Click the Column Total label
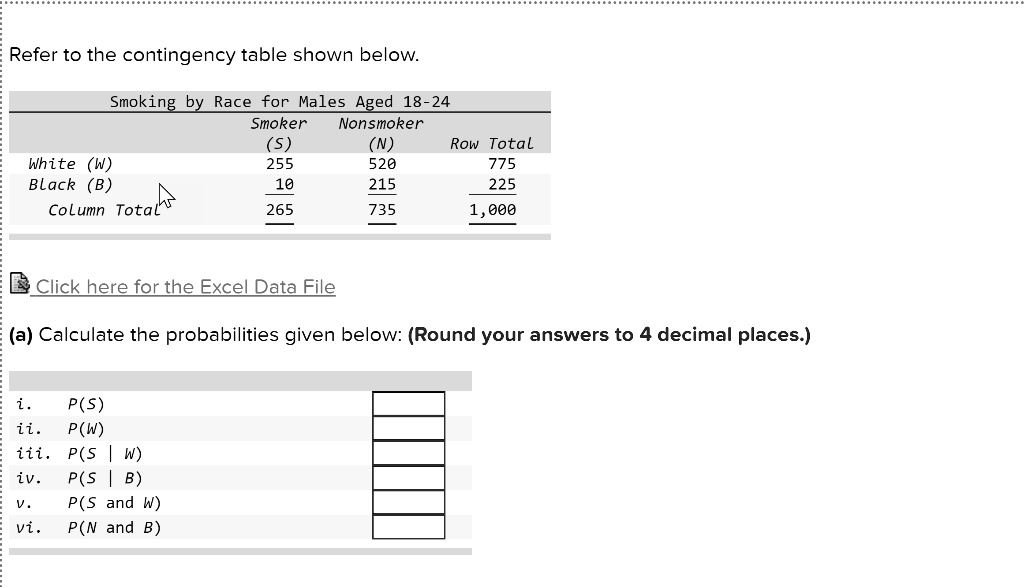1024x587 pixels. (104, 210)
